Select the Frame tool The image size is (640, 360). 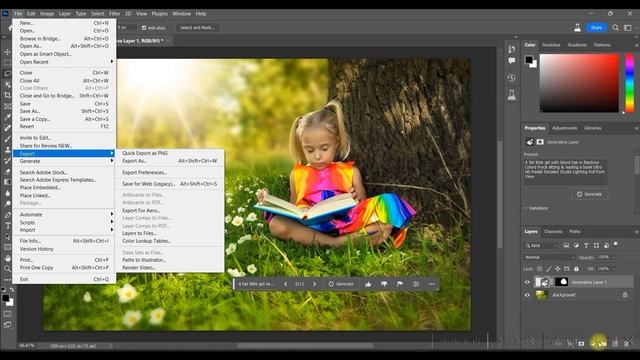7,106
